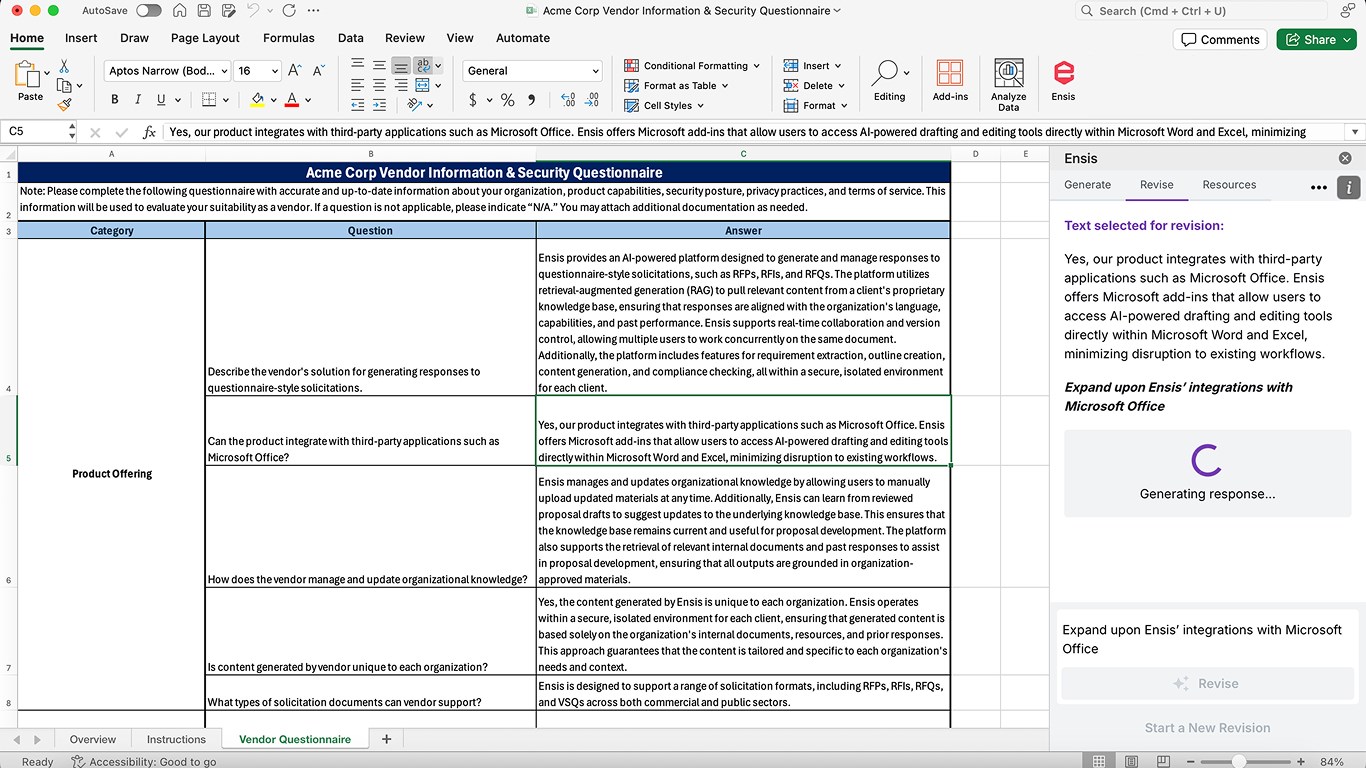Click the yellow fill color swatch
The height and width of the screenshot is (768, 1366).
coord(257,100)
